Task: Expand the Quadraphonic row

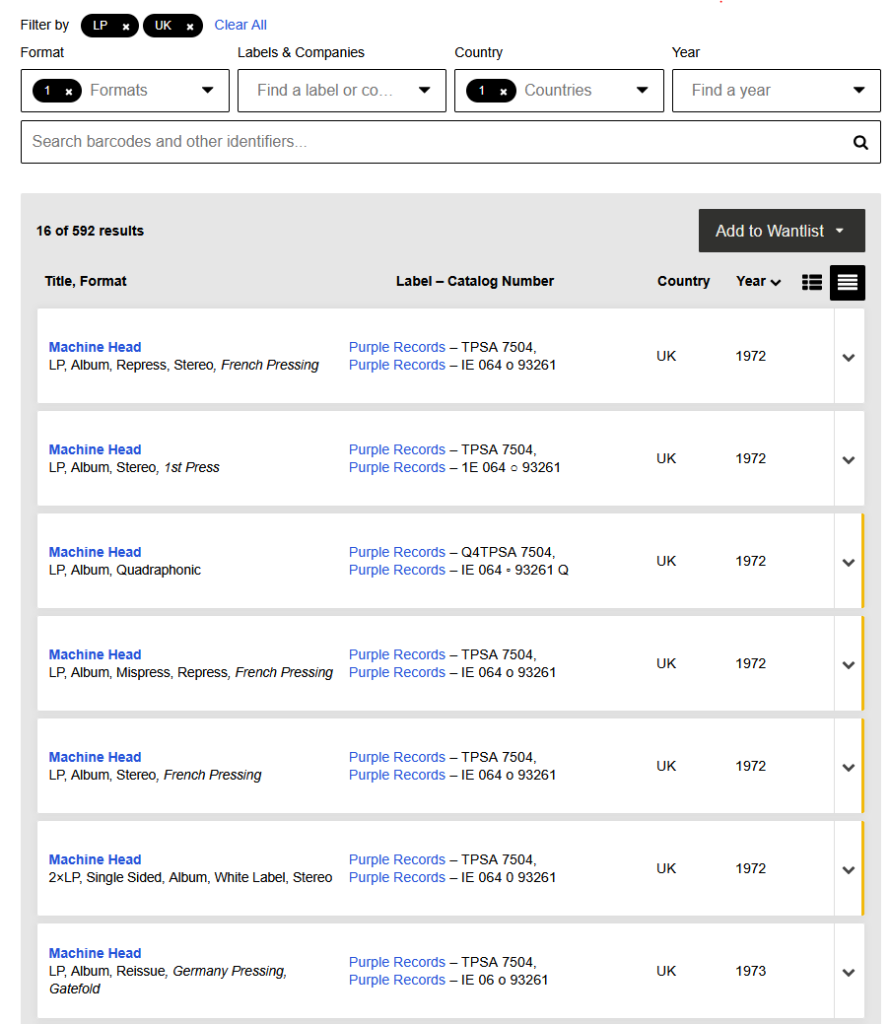Action: pyautogui.click(x=848, y=562)
